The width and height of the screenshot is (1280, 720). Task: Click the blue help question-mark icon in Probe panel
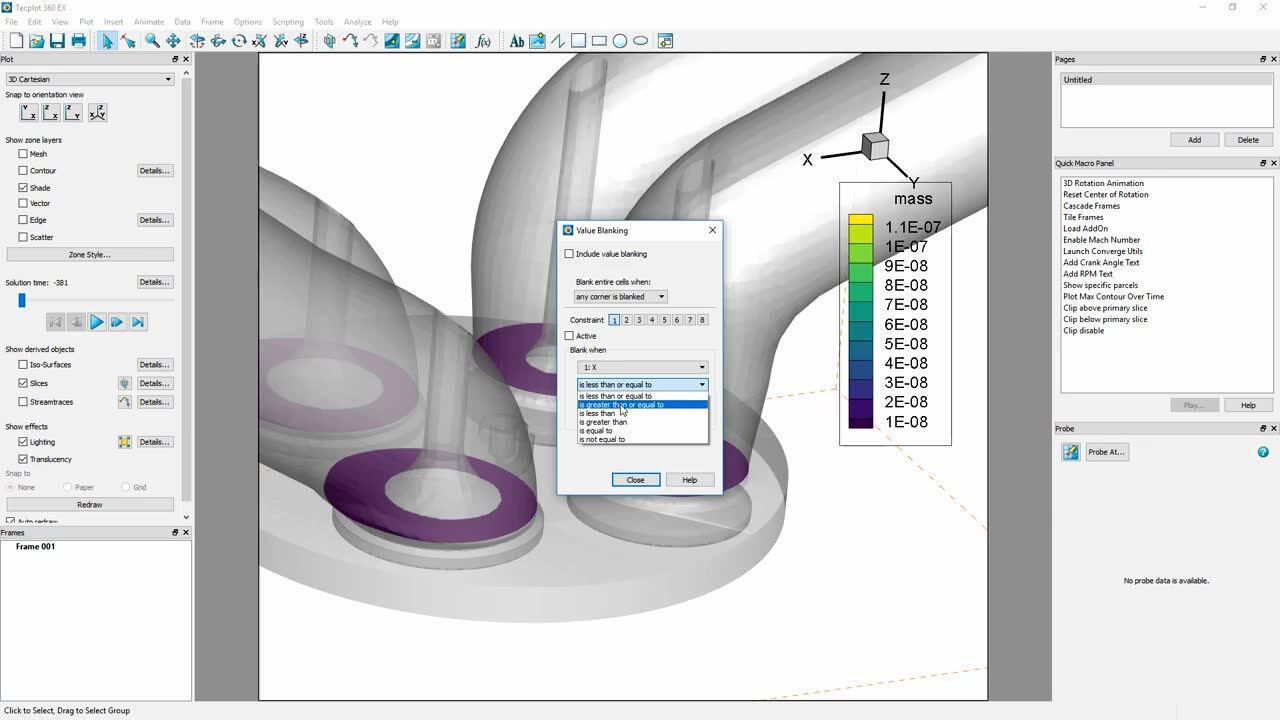coord(1263,452)
